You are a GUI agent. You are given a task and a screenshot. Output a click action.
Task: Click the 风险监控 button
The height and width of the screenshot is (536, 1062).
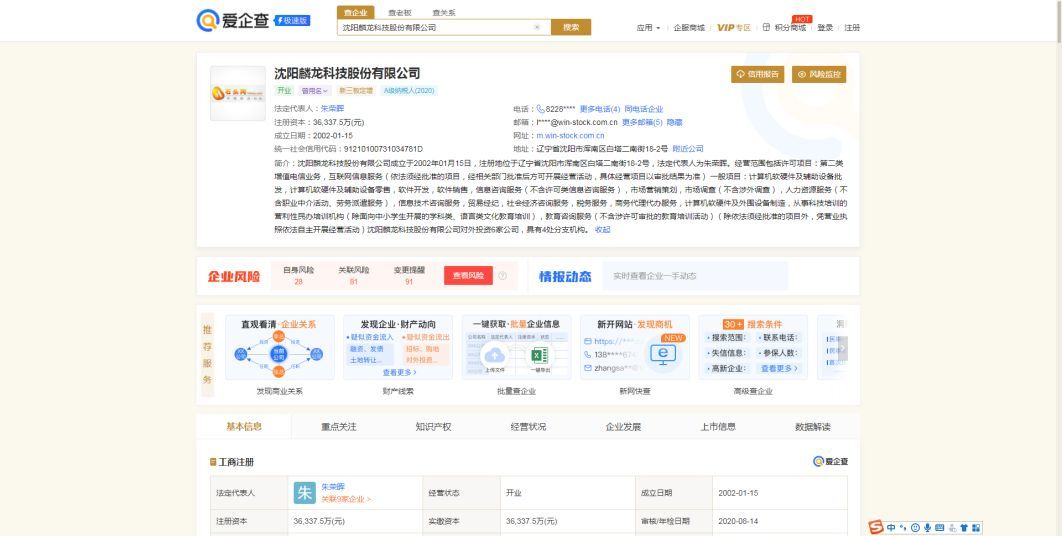pyautogui.click(x=819, y=75)
